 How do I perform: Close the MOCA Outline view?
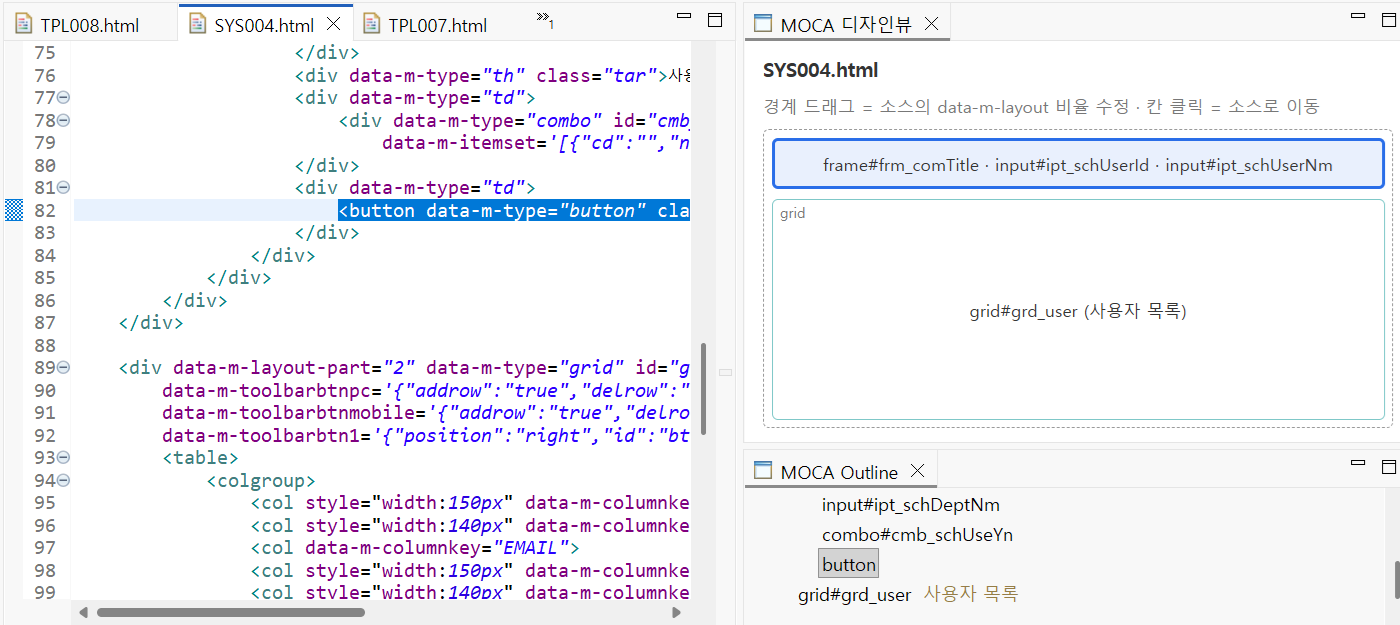pyautogui.click(x=917, y=471)
